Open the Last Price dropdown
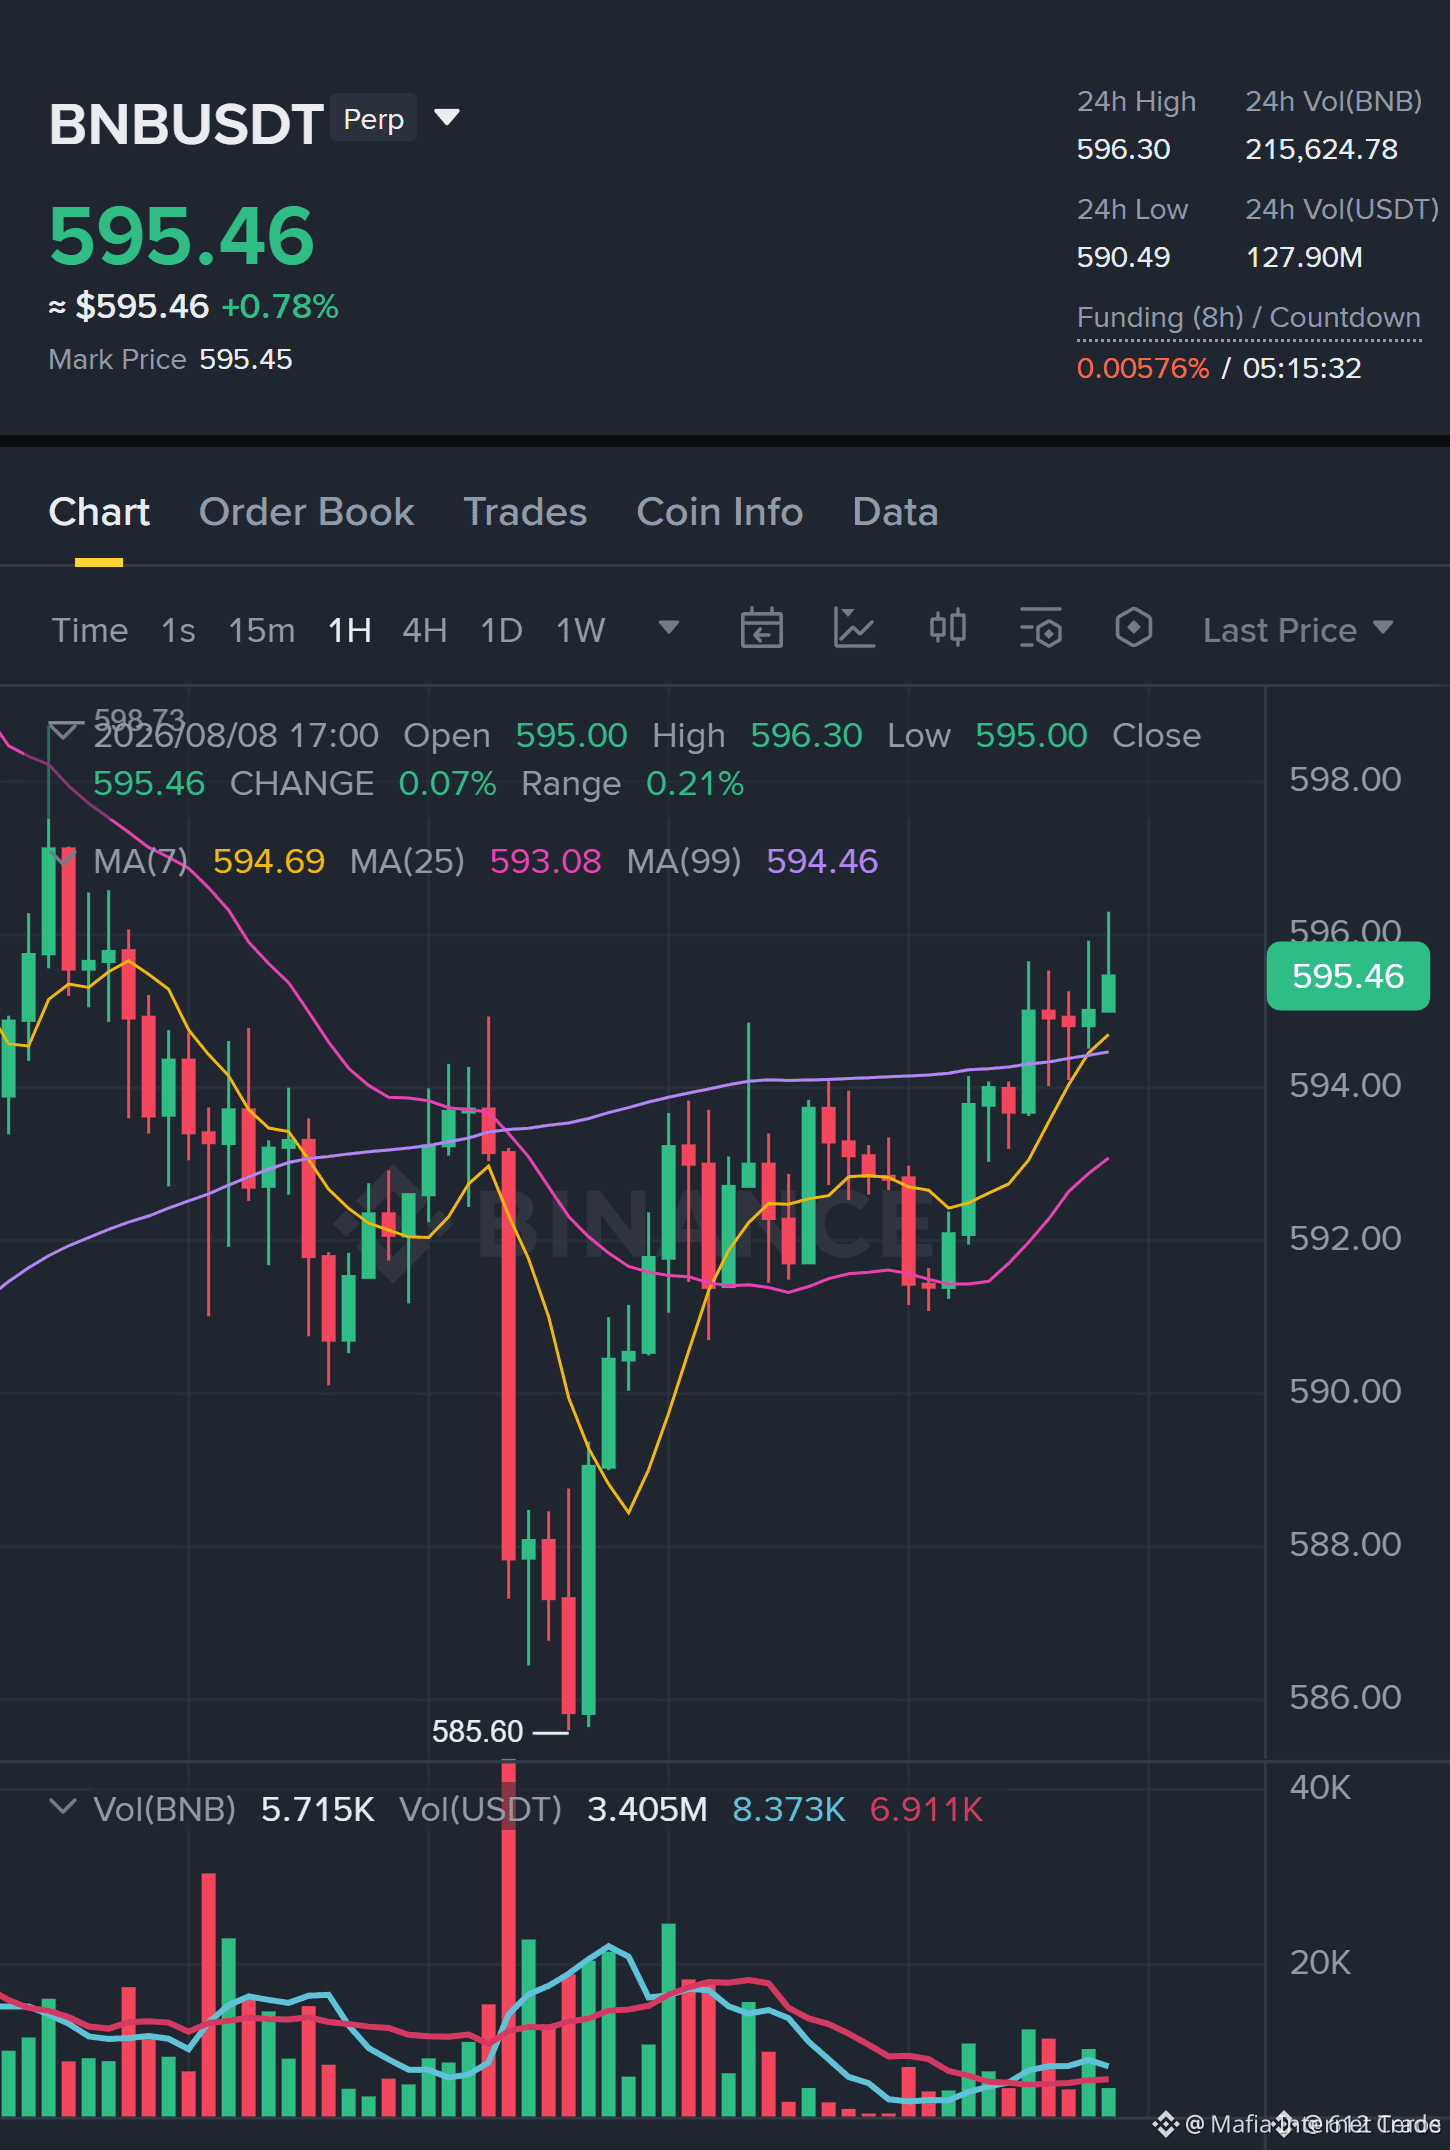Viewport: 1450px width, 2150px height. [x=1298, y=630]
